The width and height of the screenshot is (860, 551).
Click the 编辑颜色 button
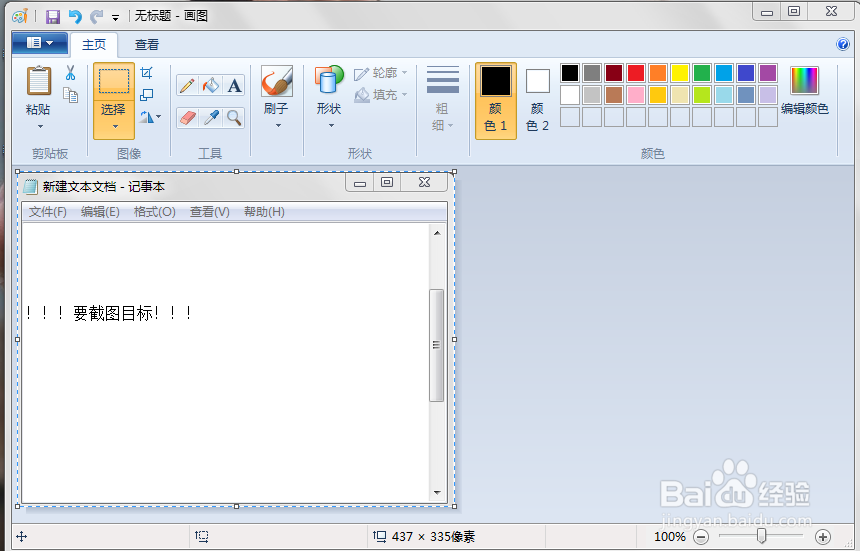805,91
